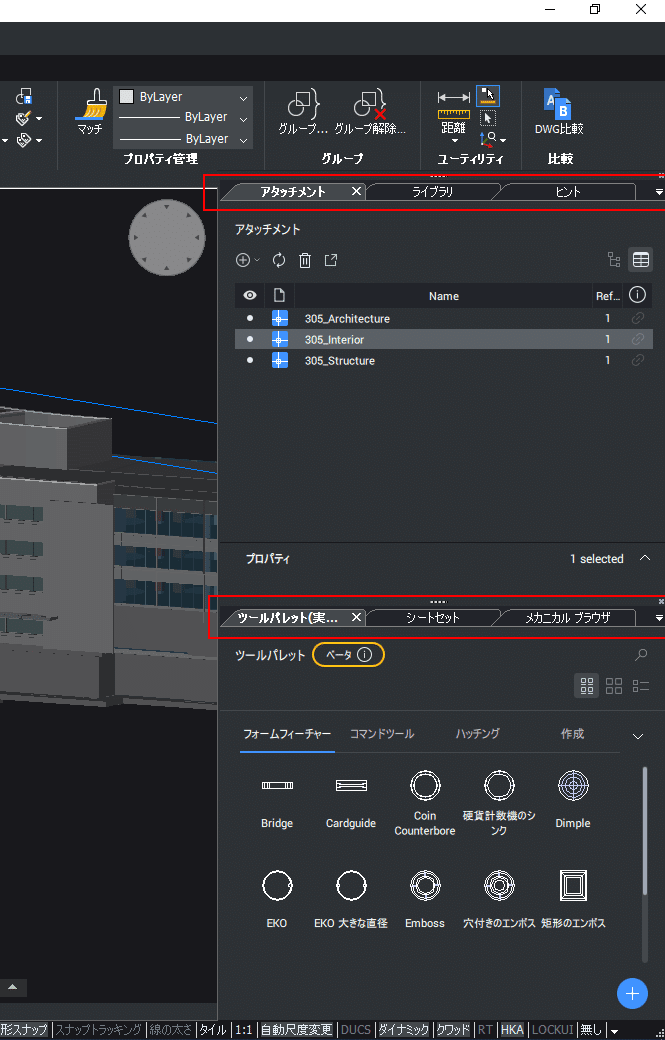Switch to the メカニカル ブラウザ tab
The height and width of the screenshot is (1040, 665).
pyautogui.click(x=568, y=618)
